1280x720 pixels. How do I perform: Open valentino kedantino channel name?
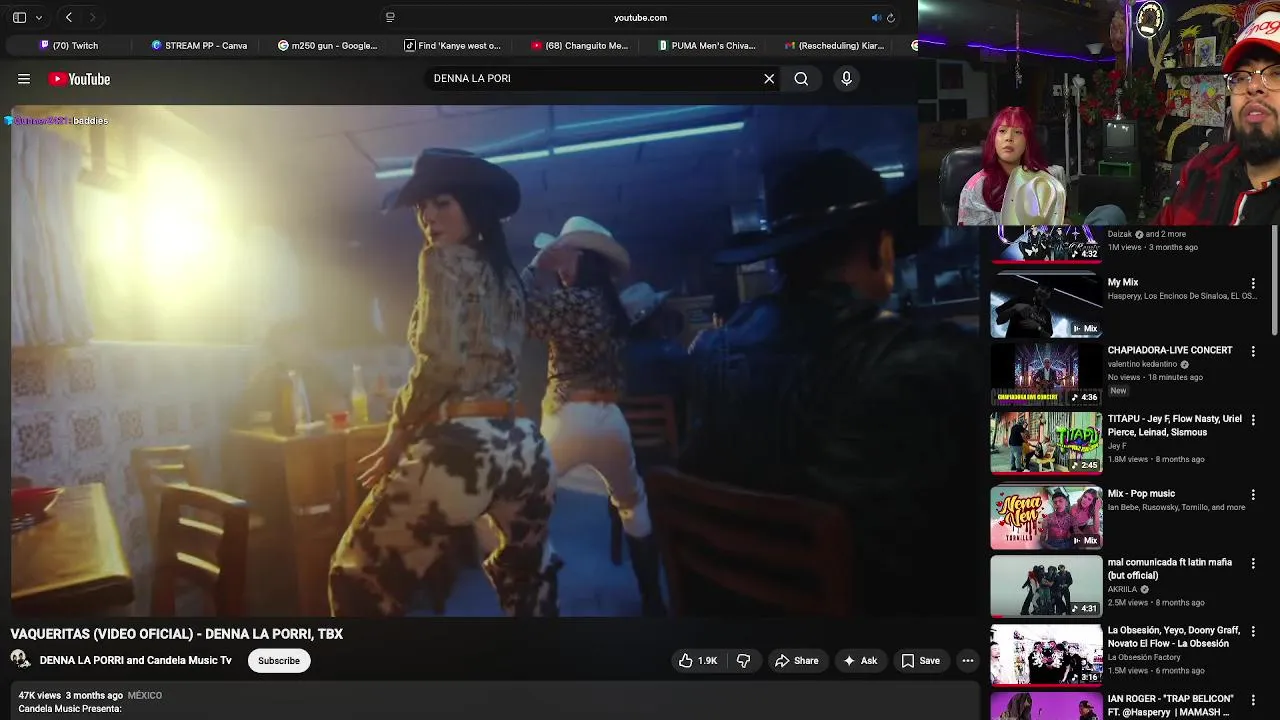[x=1142, y=364]
